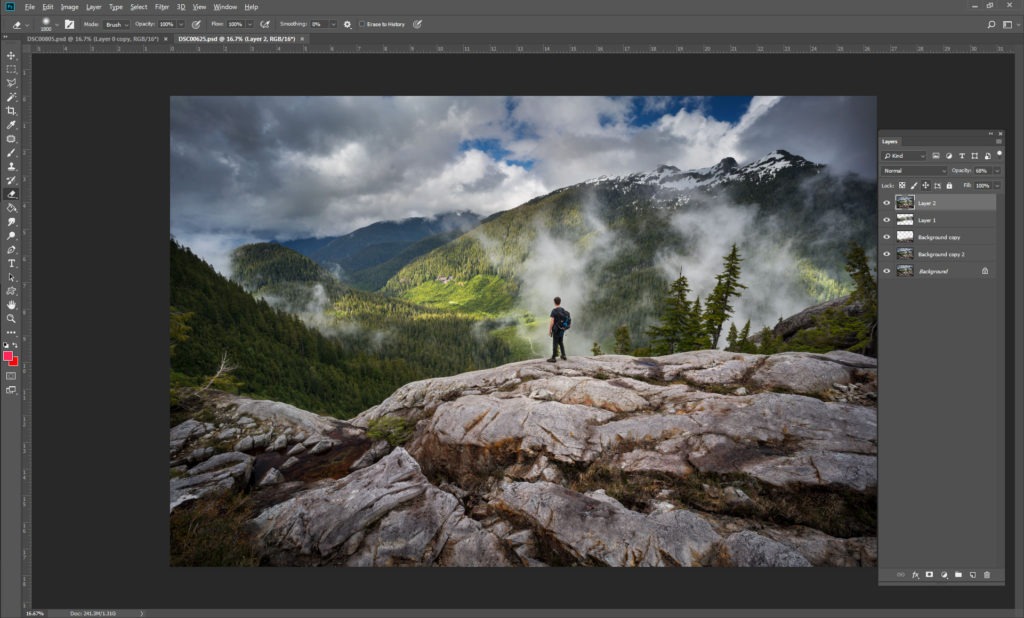This screenshot has height=618, width=1024.
Task: Open the Normal blending mode dropdown
Action: (915, 171)
